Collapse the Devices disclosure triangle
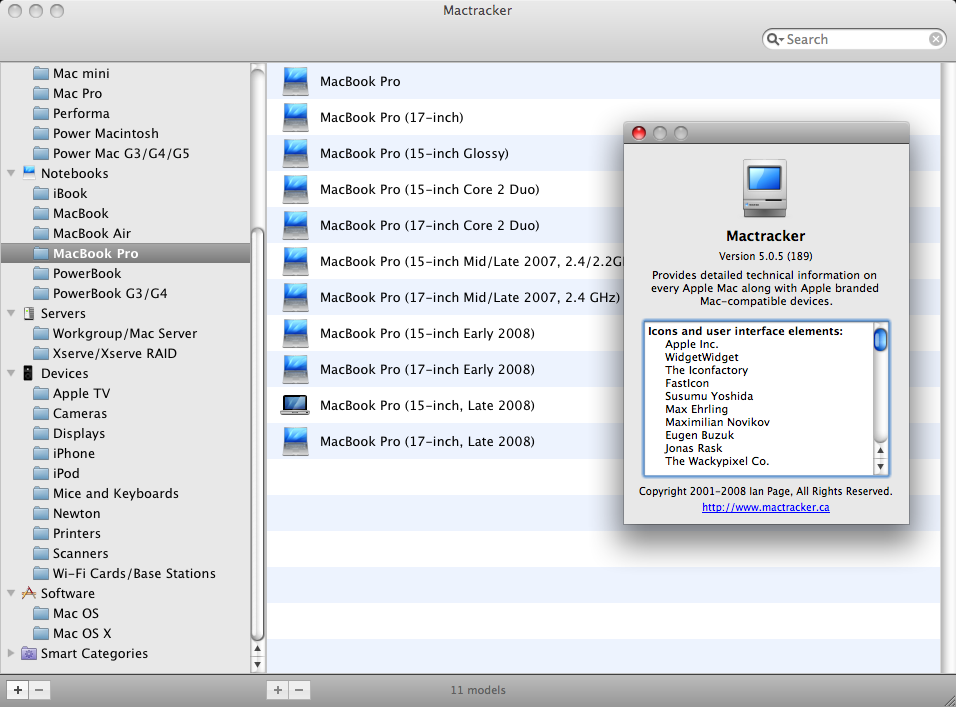The height and width of the screenshot is (707, 956). pyautogui.click(x=12, y=373)
